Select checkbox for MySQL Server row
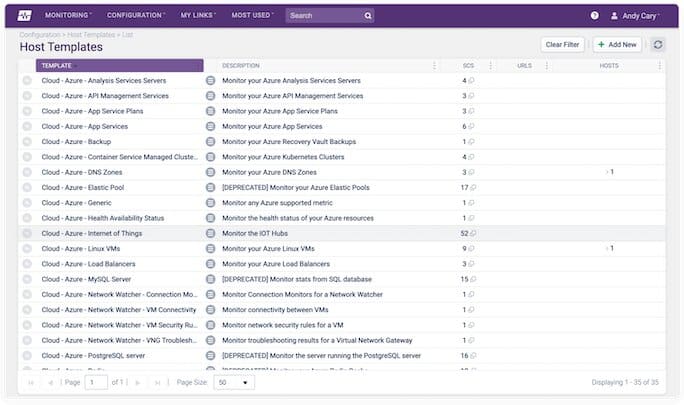 click(27, 279)
